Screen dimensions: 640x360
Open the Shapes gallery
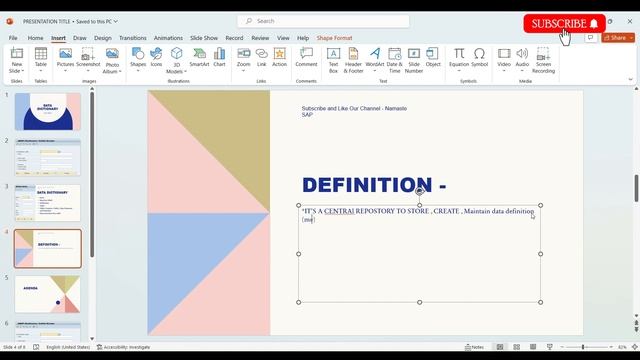138,60
